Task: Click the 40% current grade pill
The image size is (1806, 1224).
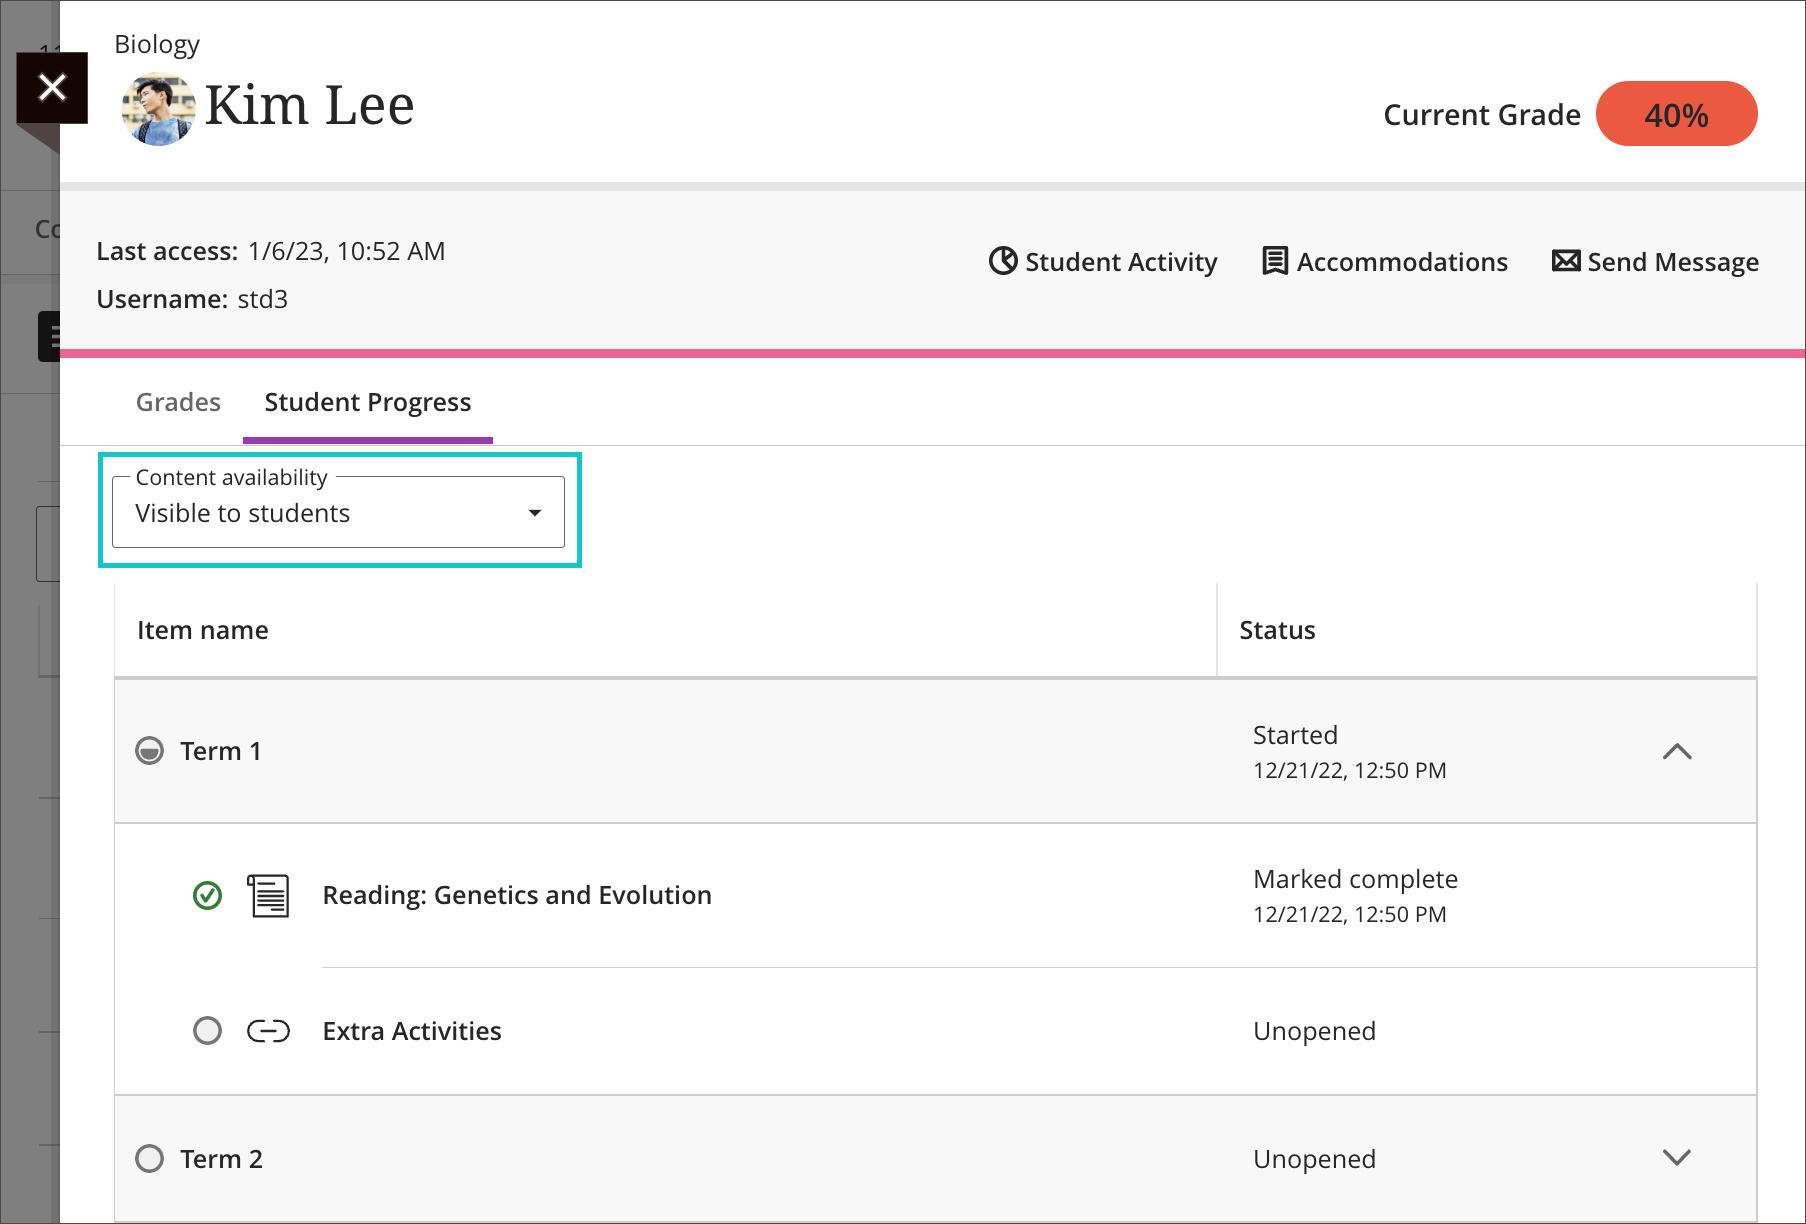Action: 1676,115
